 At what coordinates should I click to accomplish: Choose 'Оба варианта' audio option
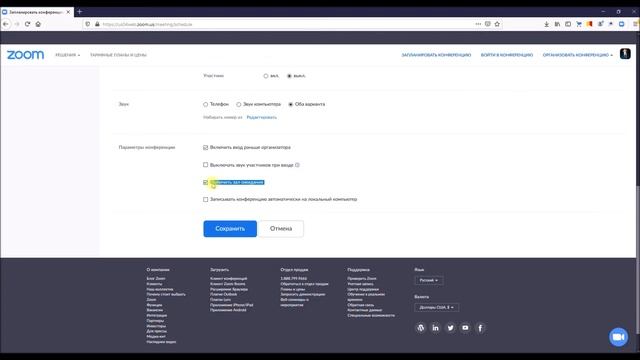(291, 104)
